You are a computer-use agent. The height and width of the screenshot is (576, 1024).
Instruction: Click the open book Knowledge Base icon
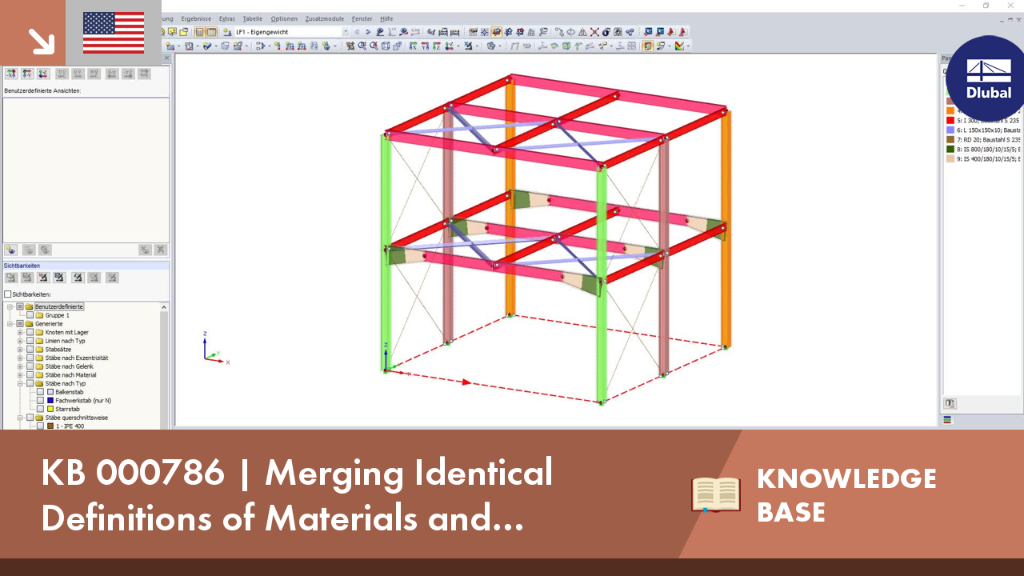pos(716,494)
